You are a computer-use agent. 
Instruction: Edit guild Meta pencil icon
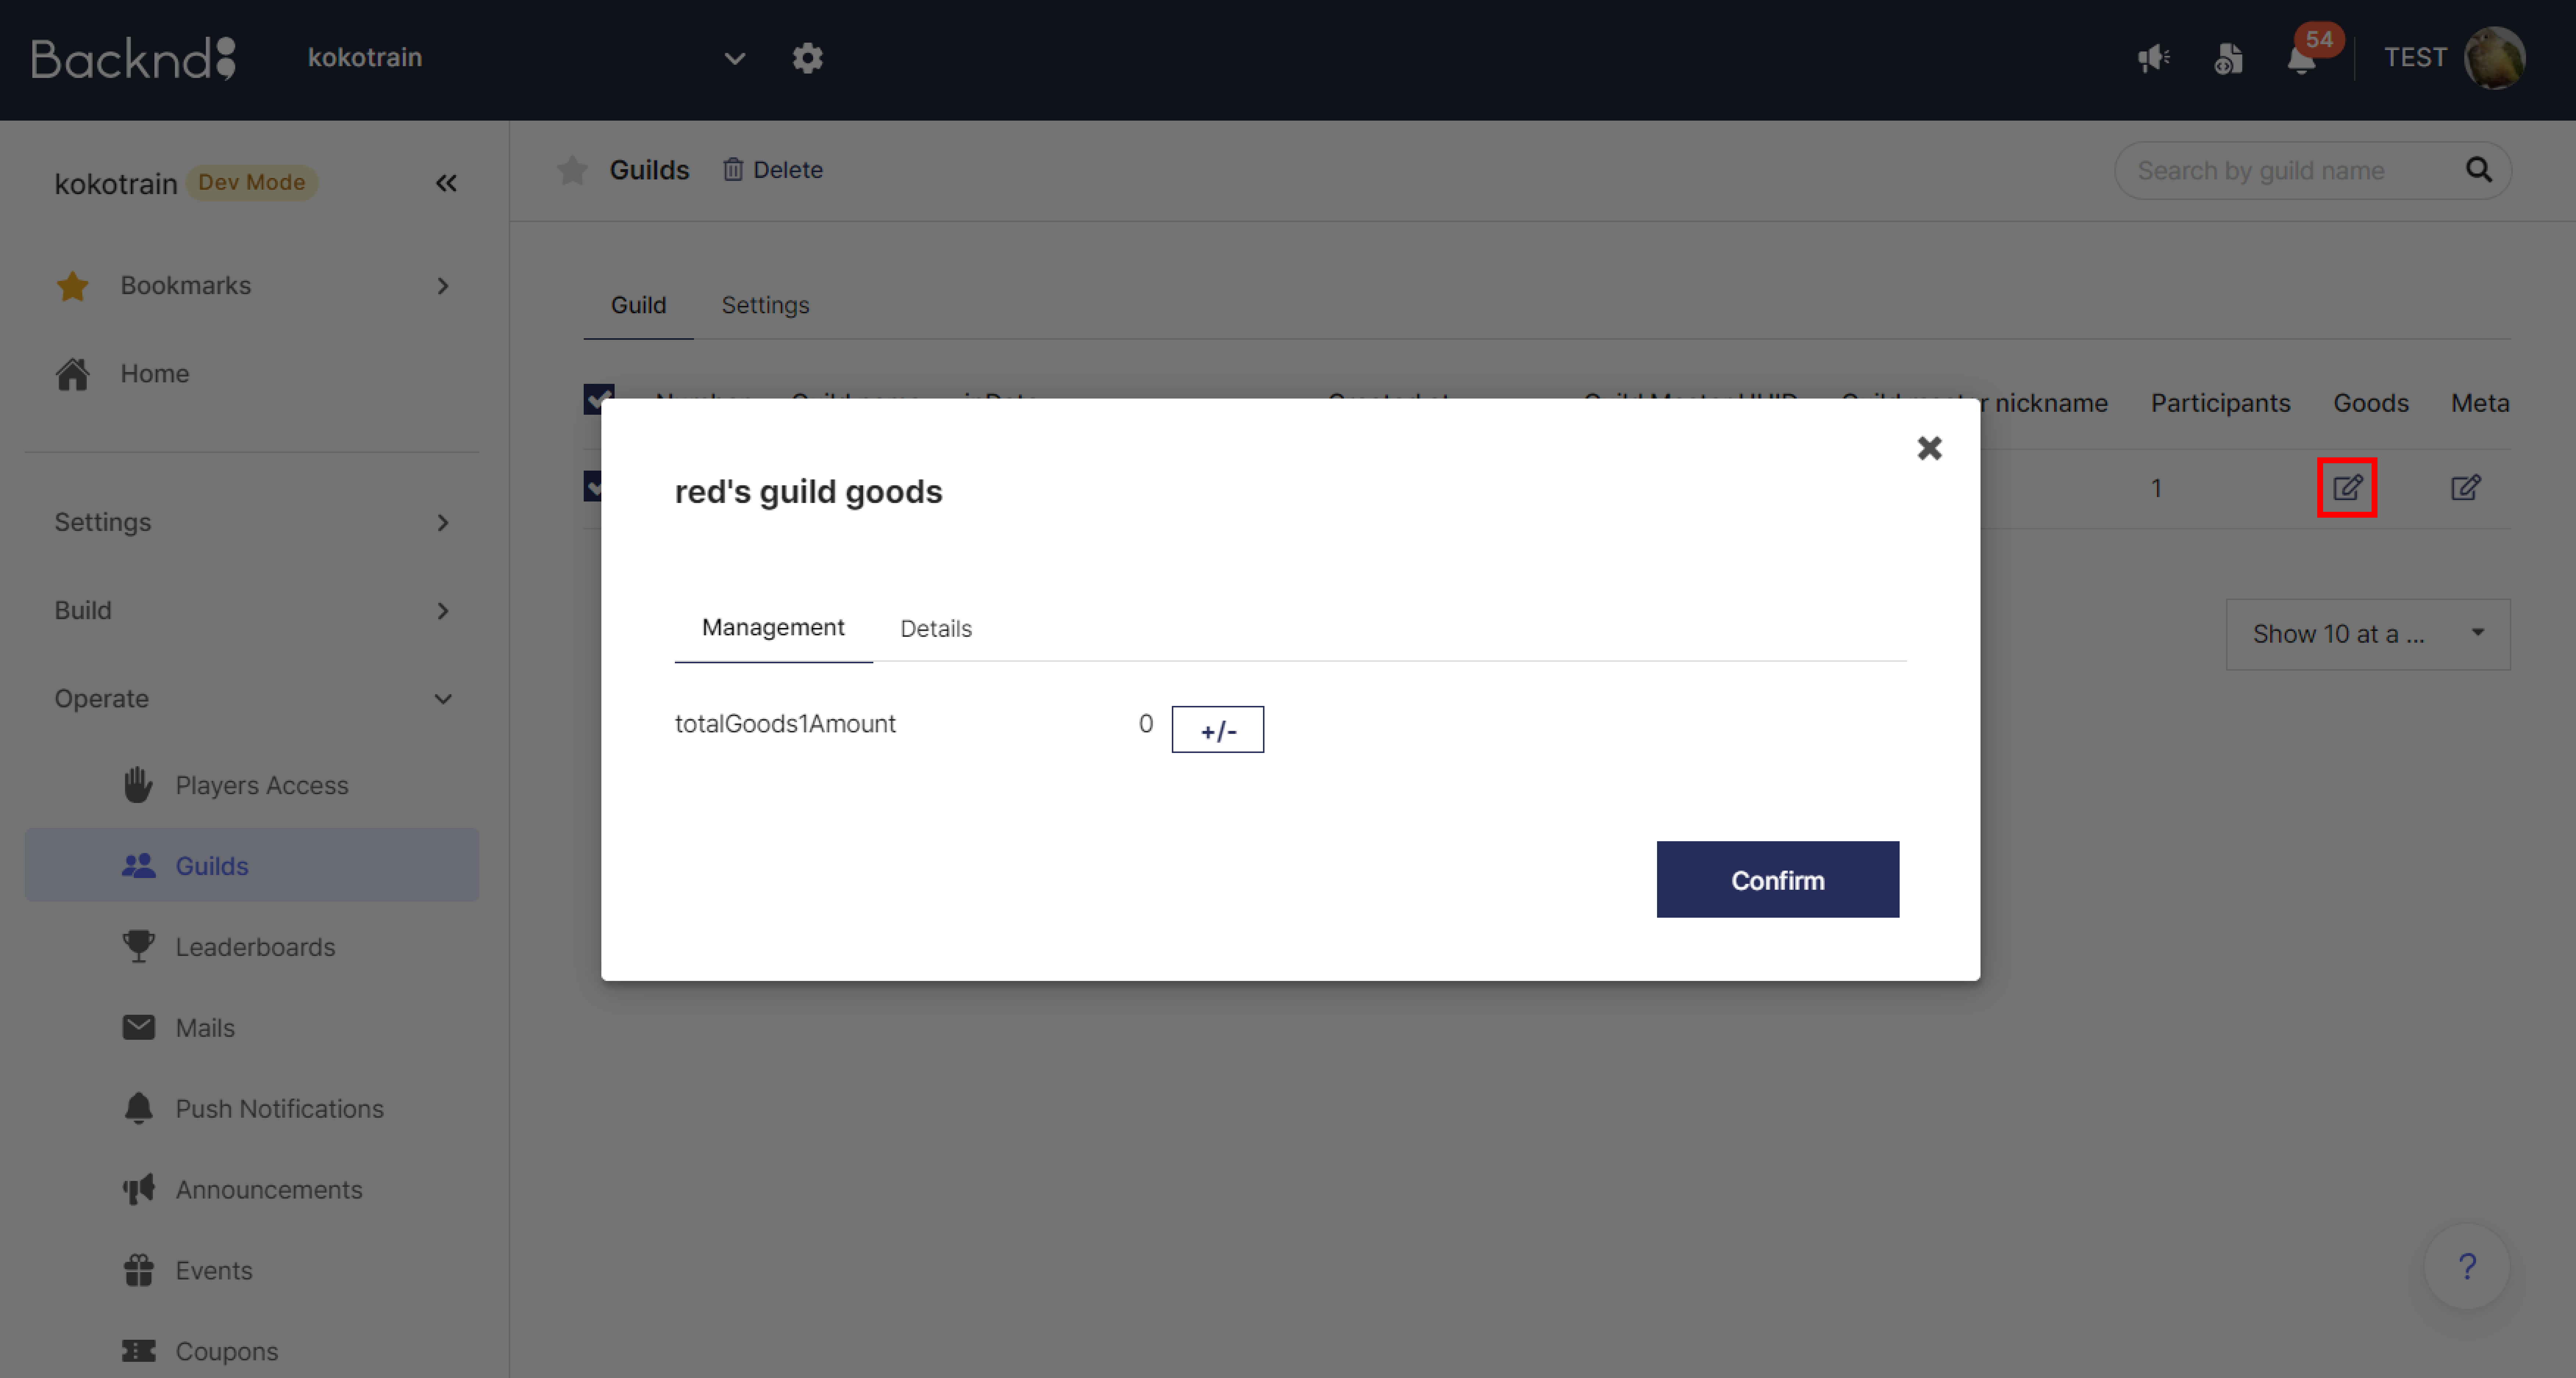click(x=2466, y=488)
